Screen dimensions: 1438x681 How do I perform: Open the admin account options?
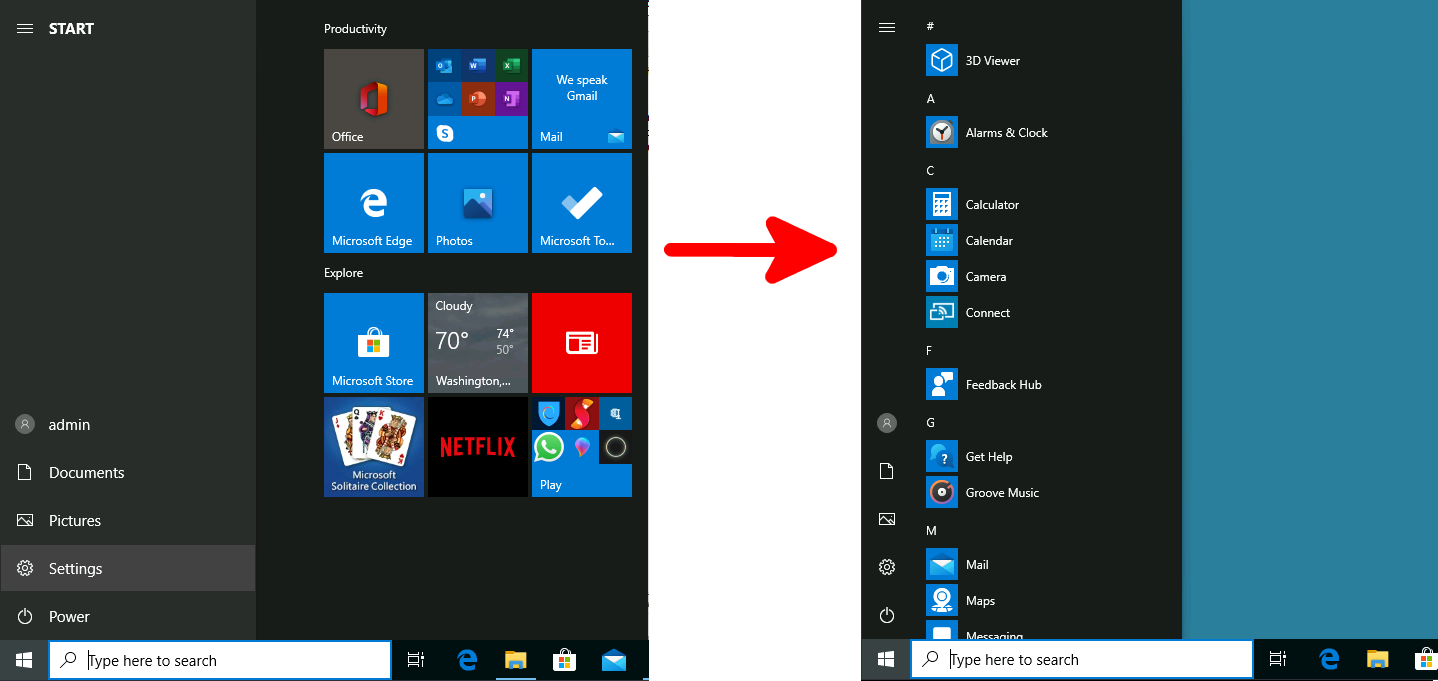click(x=69, y=424)
